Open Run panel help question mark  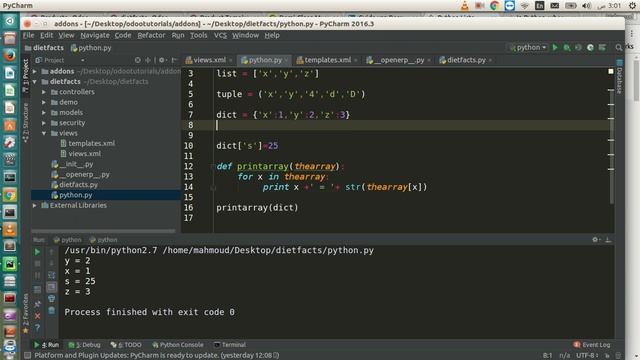coord(37,328)
